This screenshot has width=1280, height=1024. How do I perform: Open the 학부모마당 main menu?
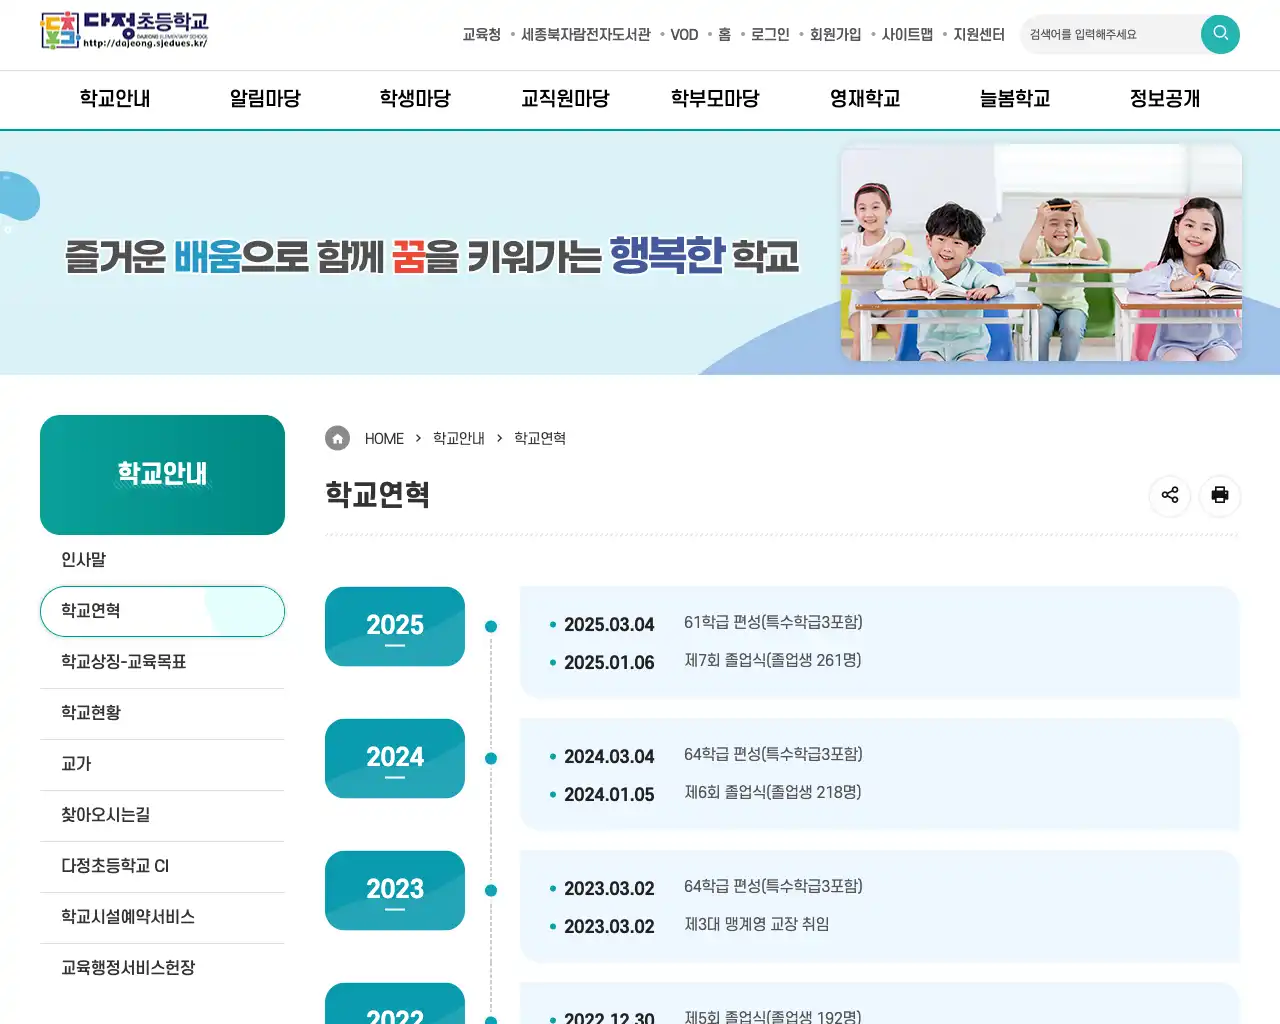[x=715, y=99]
